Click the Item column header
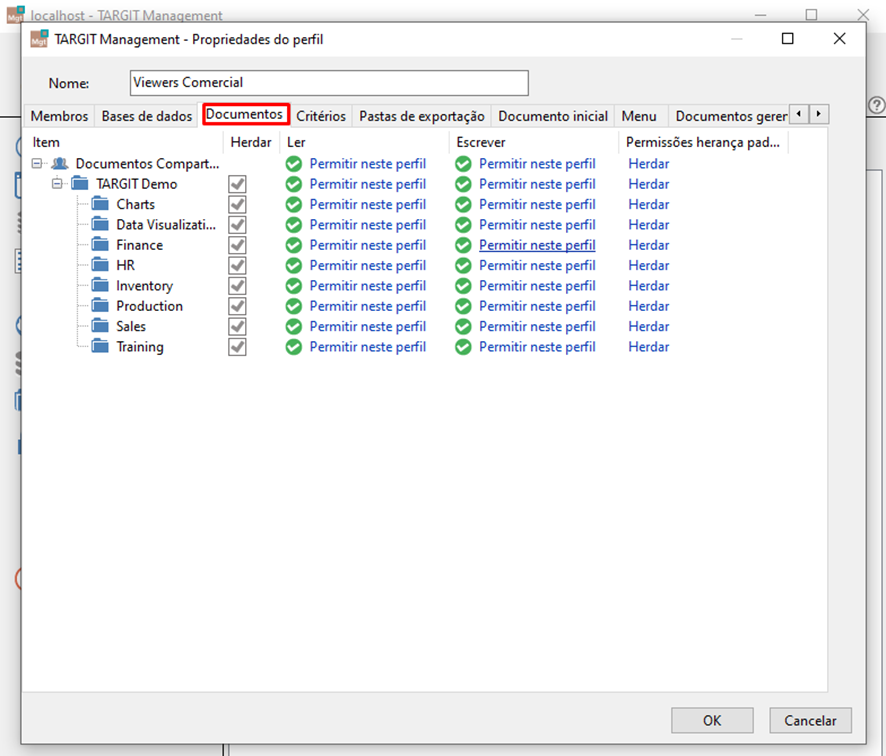The image size is (886, 756). [124, 142]
